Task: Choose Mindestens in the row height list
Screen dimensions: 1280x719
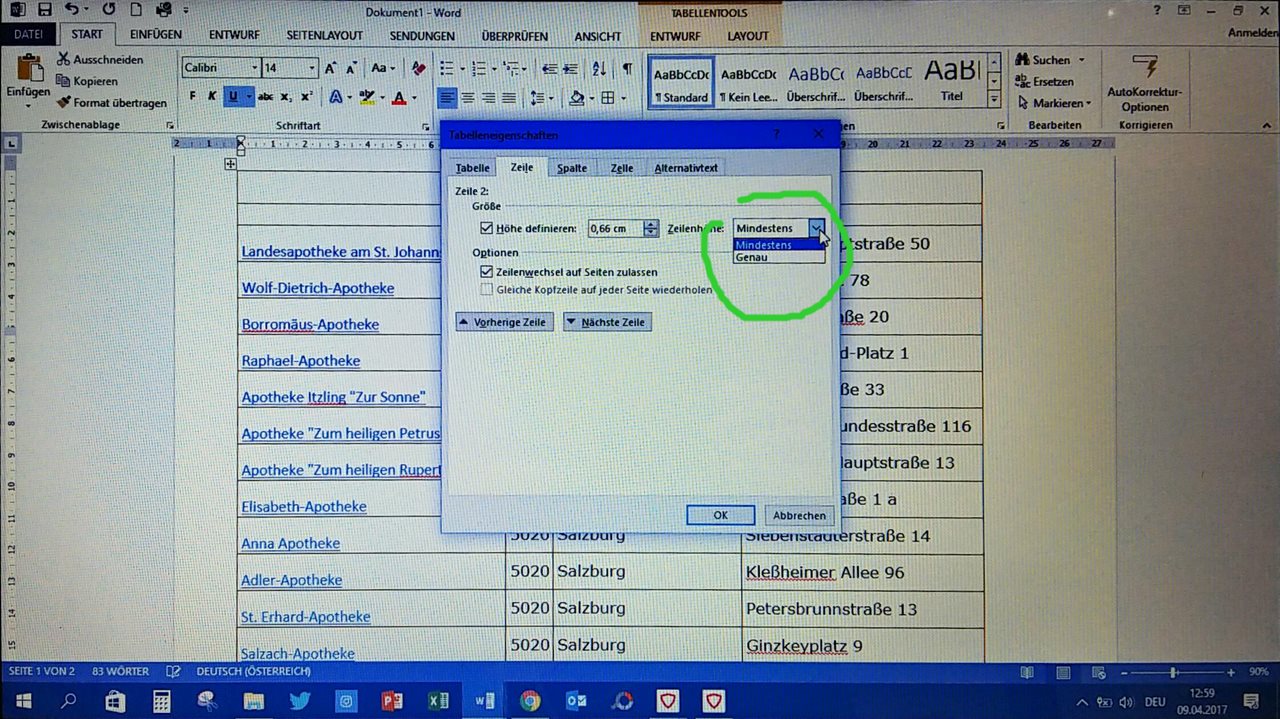Action: [779, 245]
